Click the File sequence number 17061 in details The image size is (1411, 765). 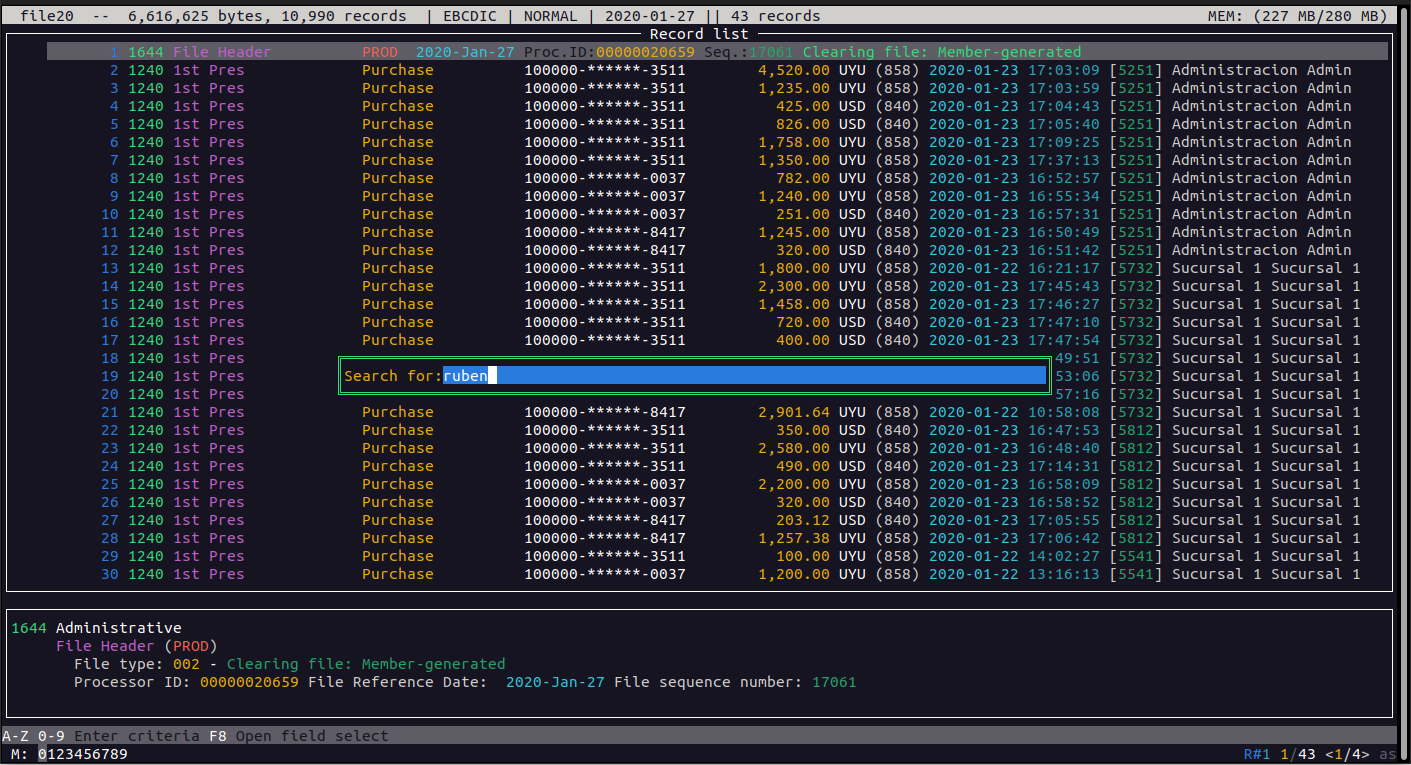(x=833, y=682)
